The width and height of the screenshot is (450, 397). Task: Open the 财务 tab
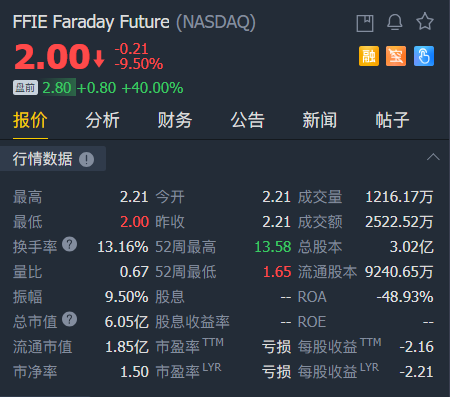175,120
